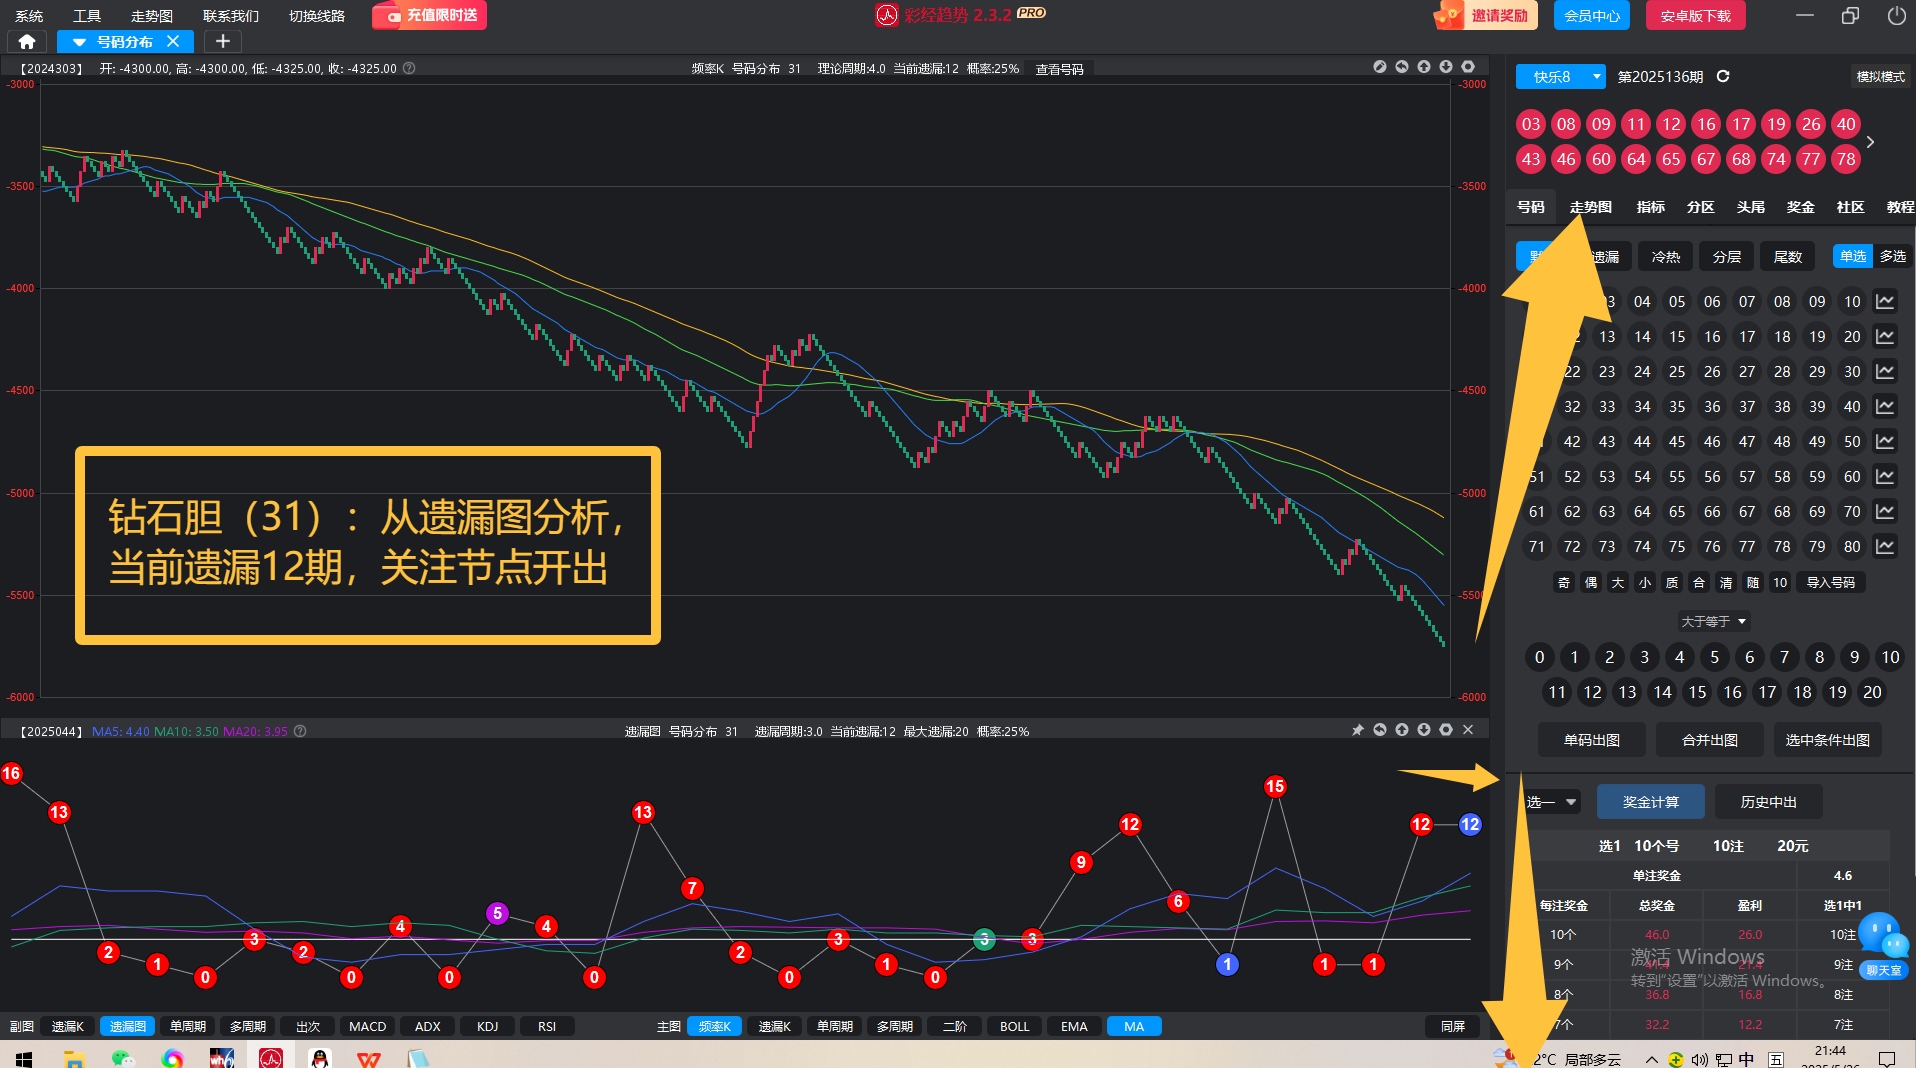Image resolution: width=1916 pixels, height=1068 pixels.
Task: Toggle 奇 odd number filter
Action: click(1564, 582)
